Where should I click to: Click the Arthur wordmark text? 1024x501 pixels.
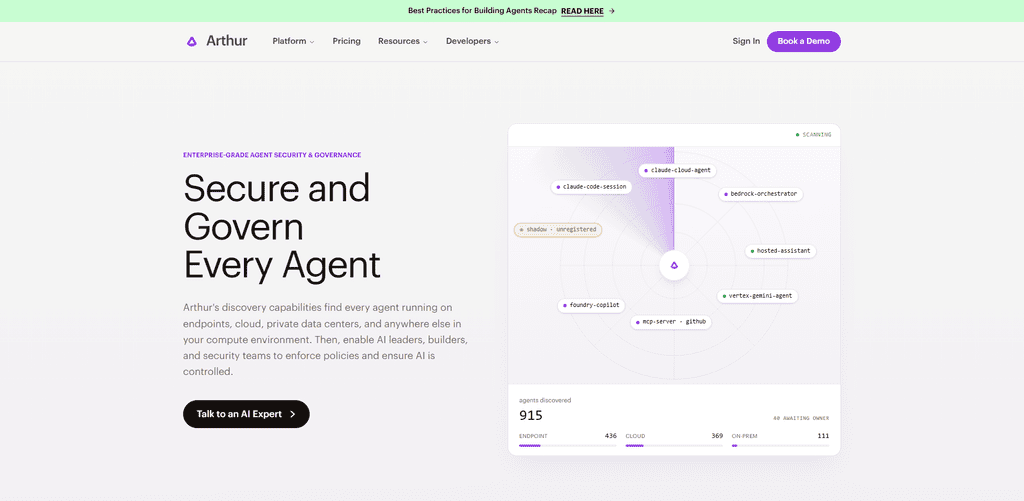point(227,41)
